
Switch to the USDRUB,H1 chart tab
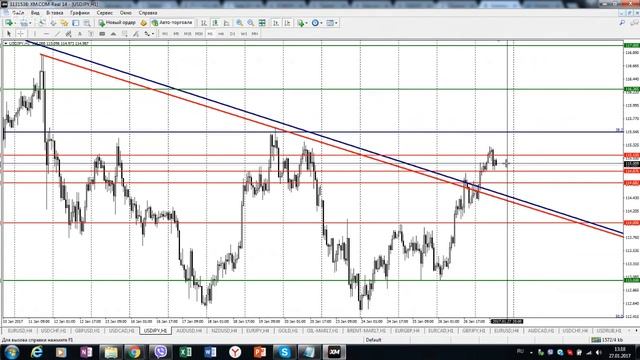point(609,330)
